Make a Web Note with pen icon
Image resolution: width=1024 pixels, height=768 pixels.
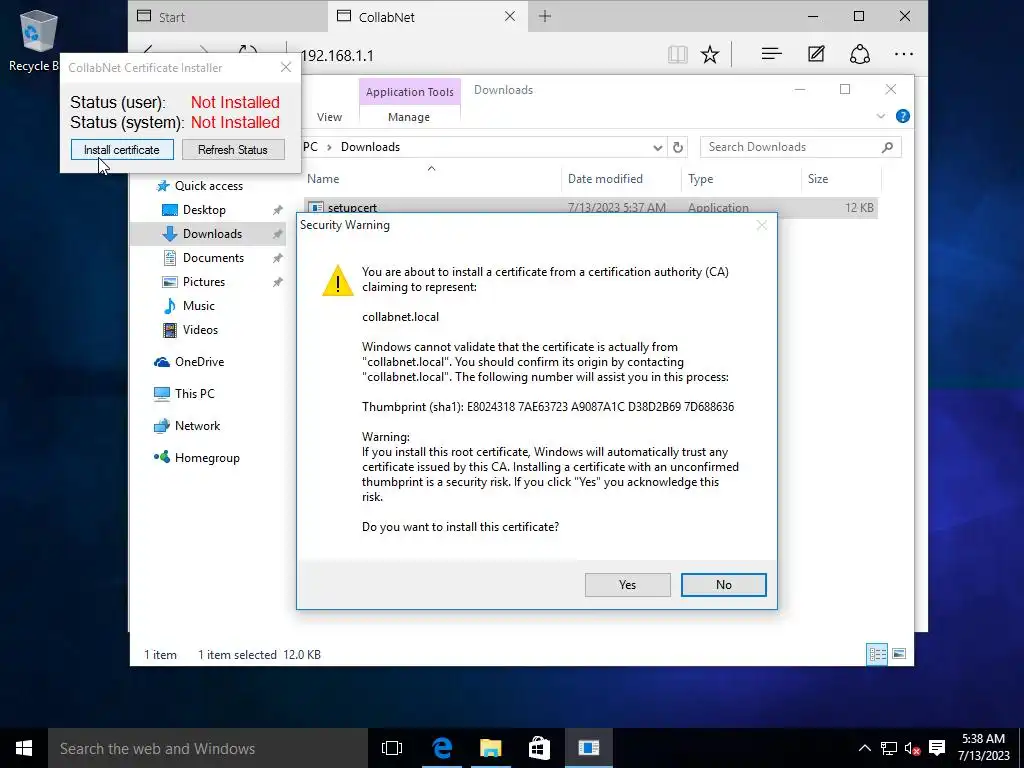(x=816, y=54)
